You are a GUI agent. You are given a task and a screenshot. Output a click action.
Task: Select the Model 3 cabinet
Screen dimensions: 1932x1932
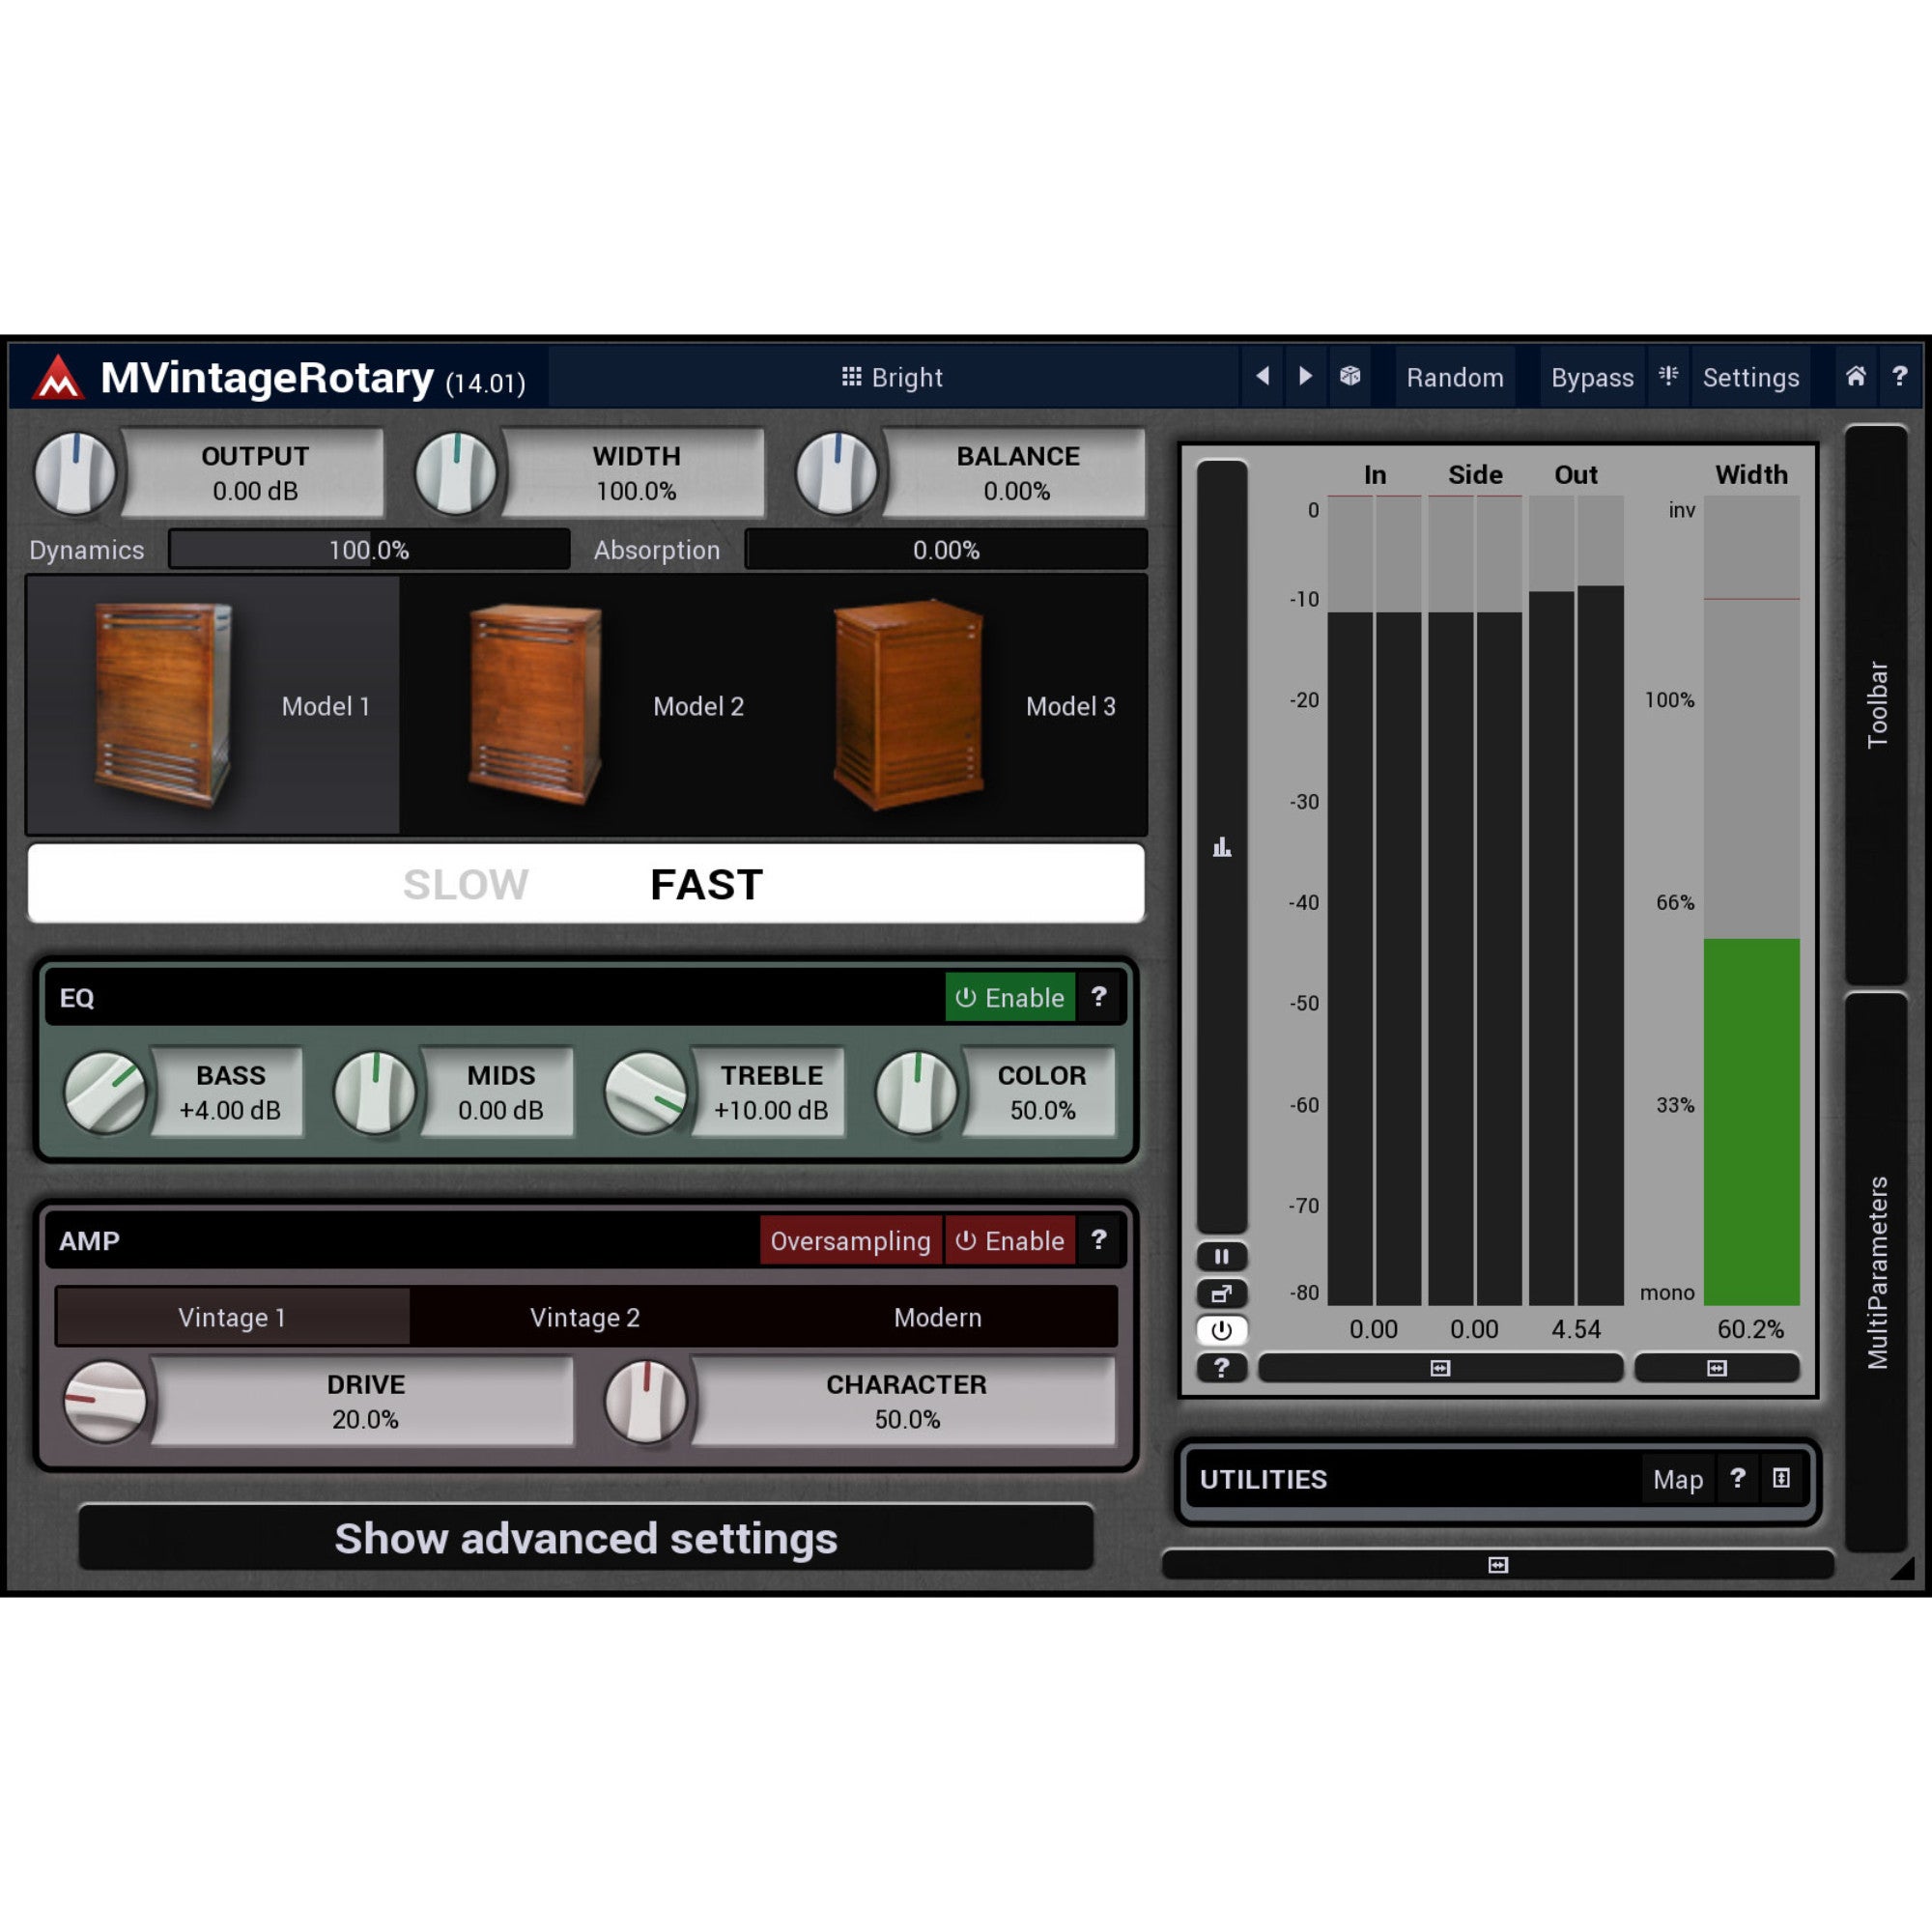(960, 705)
